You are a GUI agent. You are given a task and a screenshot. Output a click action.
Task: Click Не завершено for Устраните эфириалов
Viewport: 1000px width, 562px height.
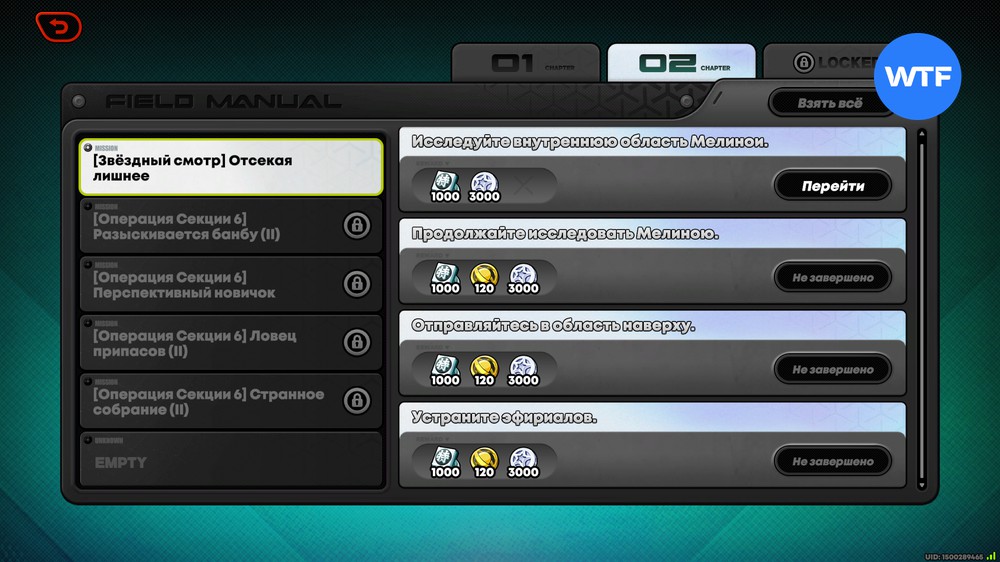[832, 461]
